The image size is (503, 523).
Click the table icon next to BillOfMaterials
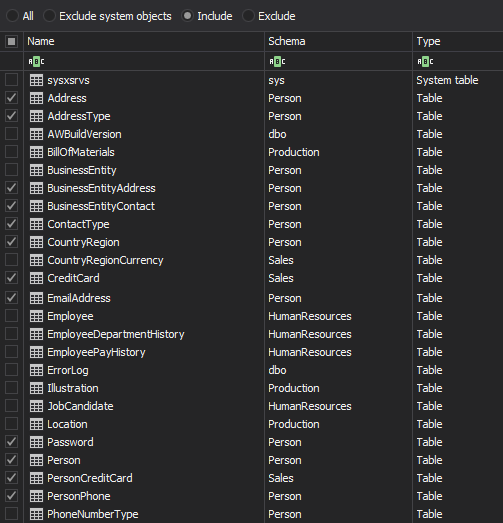(x=36, y=152)
